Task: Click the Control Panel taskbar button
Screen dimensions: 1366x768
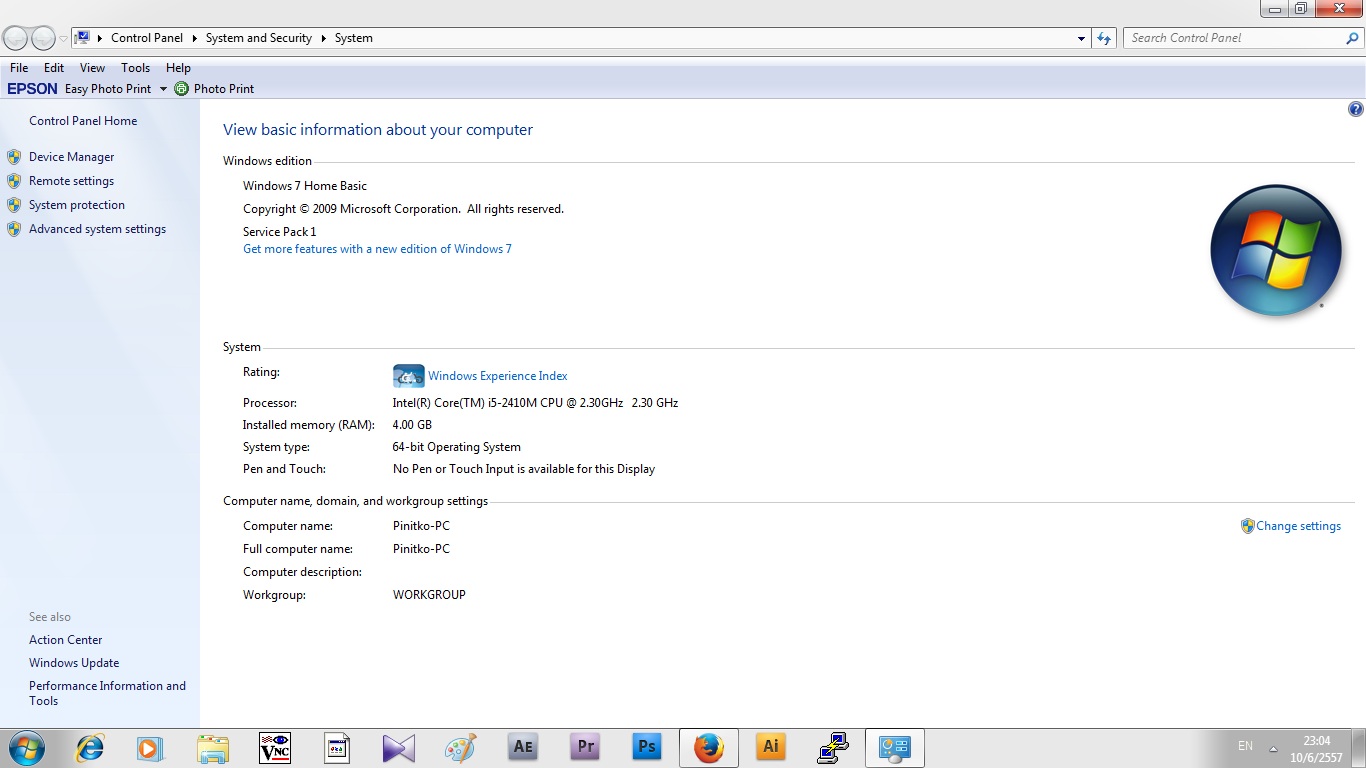Action: click(895, 748)
